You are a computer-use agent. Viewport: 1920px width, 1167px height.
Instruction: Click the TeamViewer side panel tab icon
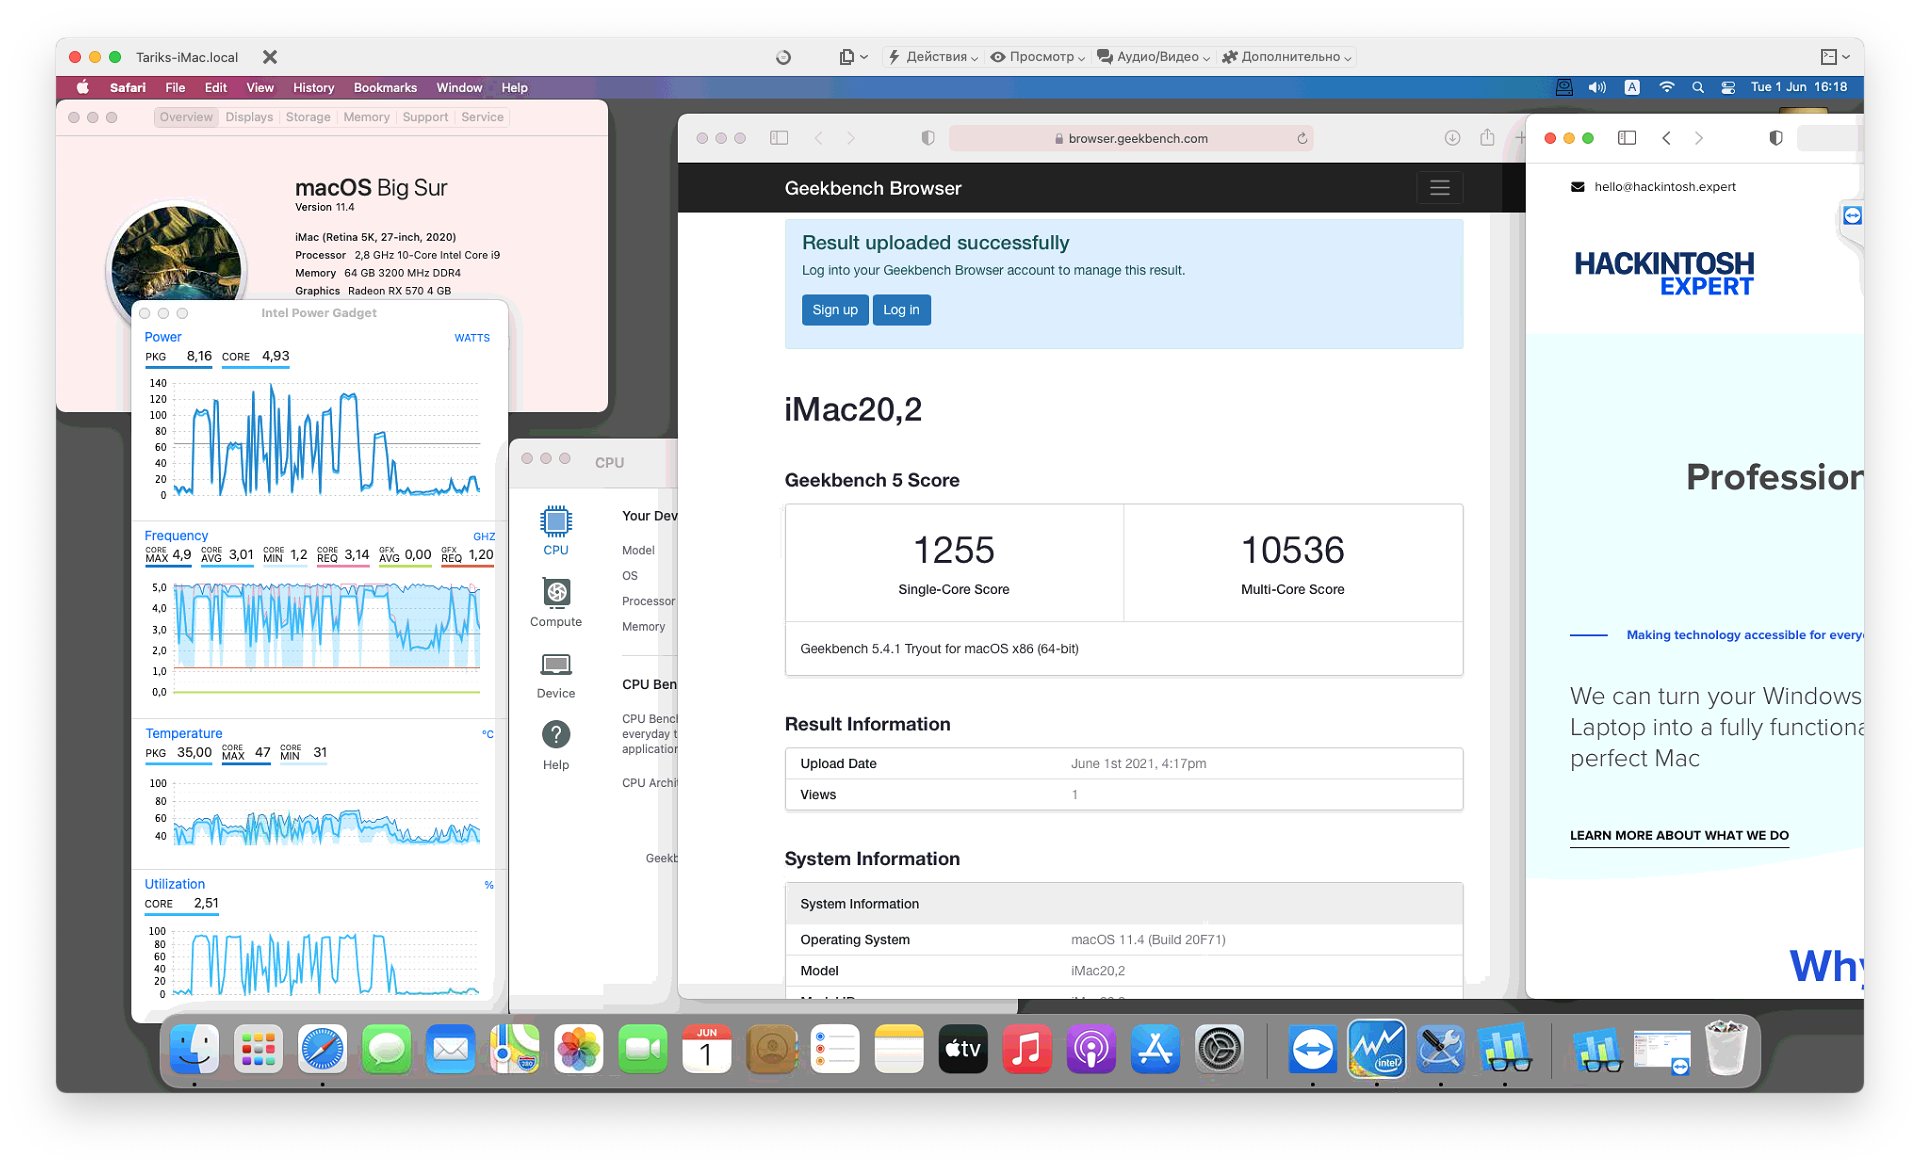(x=1852, y=216)
